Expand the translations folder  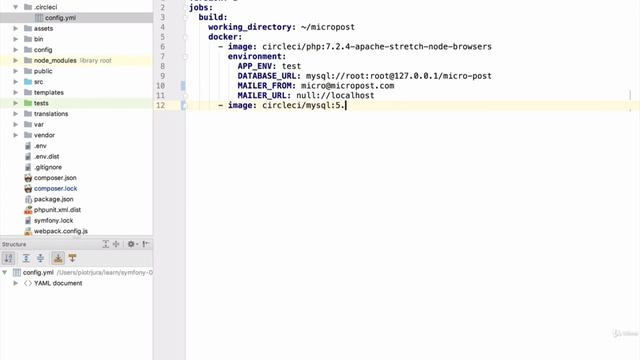point(16,113)
